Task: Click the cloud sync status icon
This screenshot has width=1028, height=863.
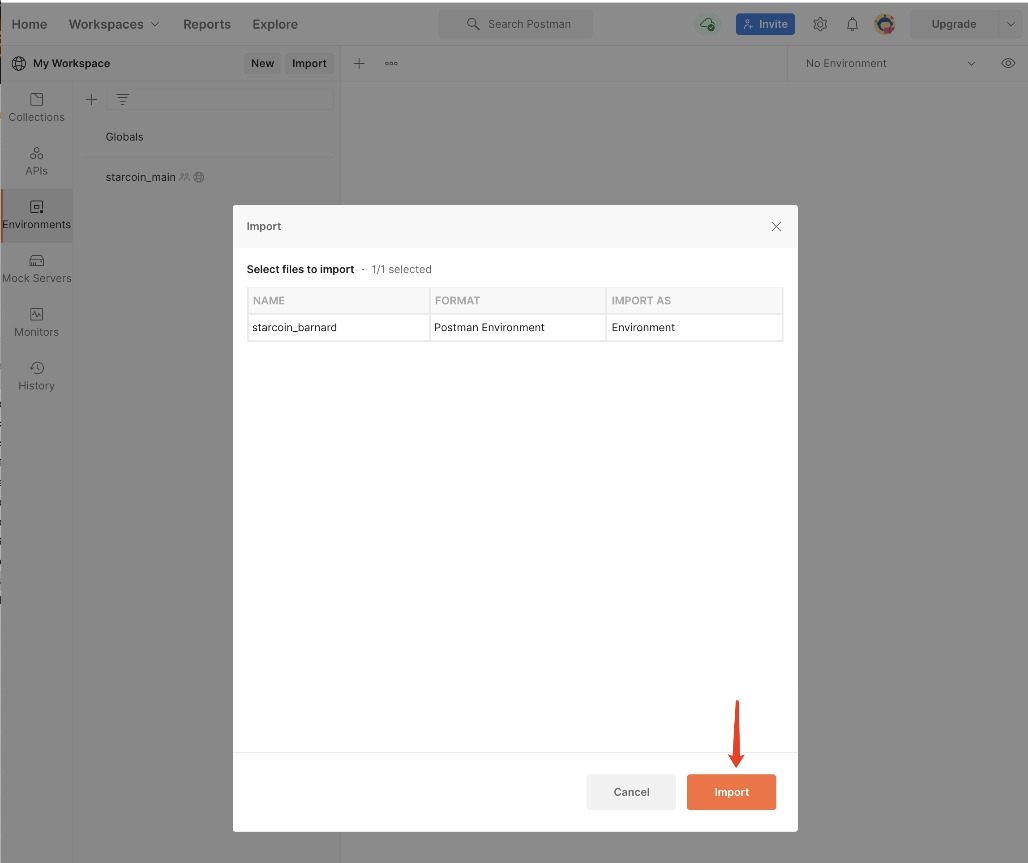Action: click(x=707, y=24)
